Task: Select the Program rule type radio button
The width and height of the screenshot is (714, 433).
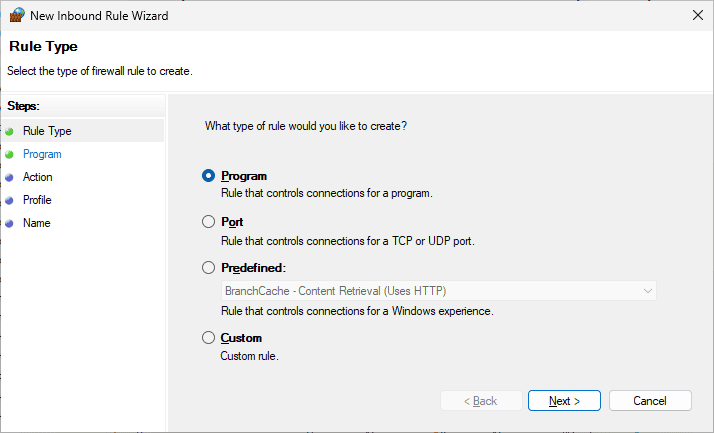Action: [x=208, y=176]
